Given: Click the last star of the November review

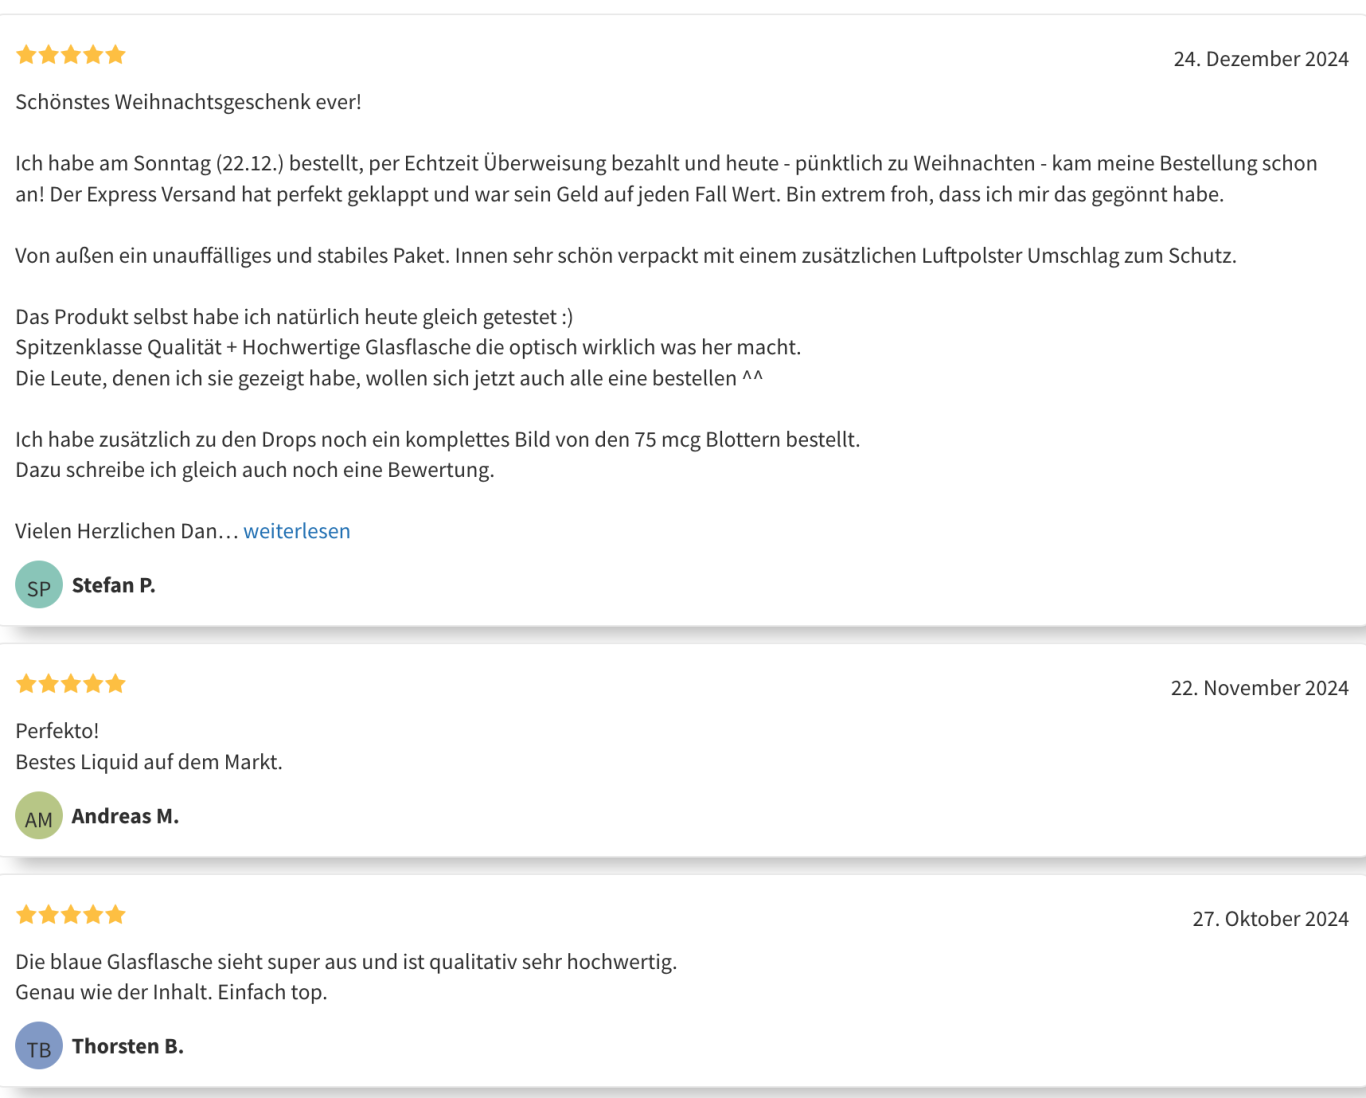Looking at the screenshot, I should (116, 684).
